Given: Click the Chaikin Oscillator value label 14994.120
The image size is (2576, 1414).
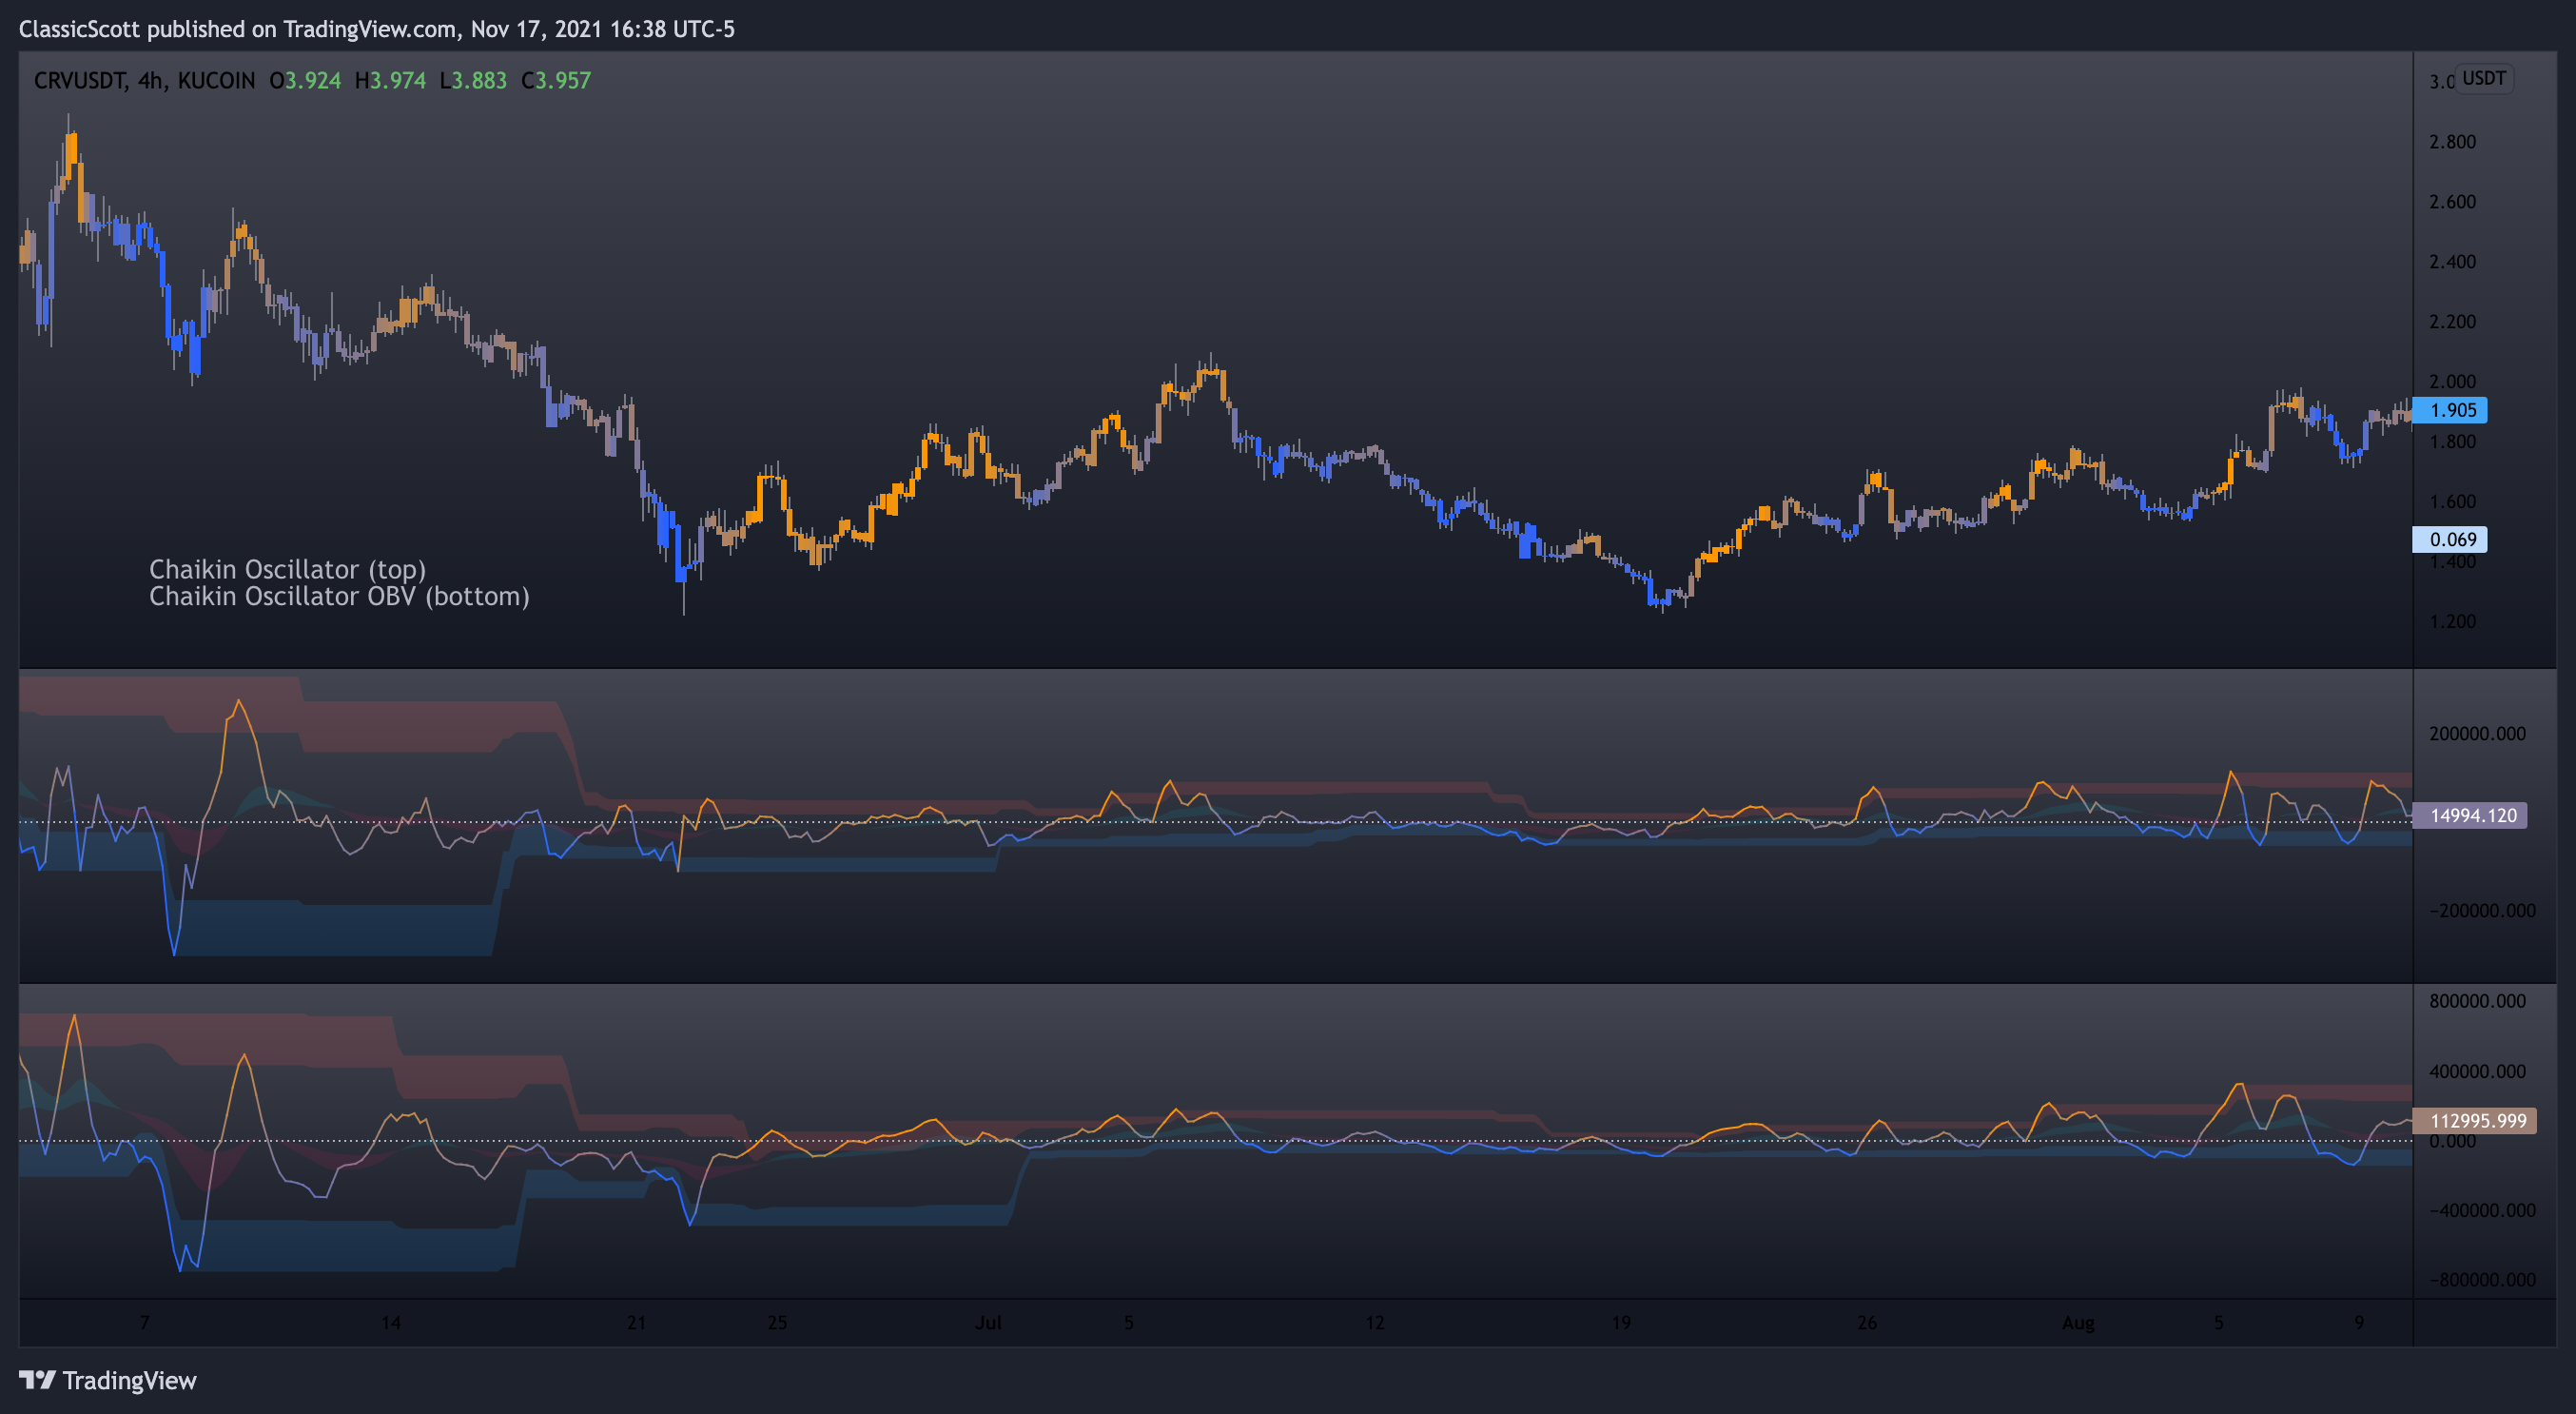Looking at the screenshot, I should 2471,815.
